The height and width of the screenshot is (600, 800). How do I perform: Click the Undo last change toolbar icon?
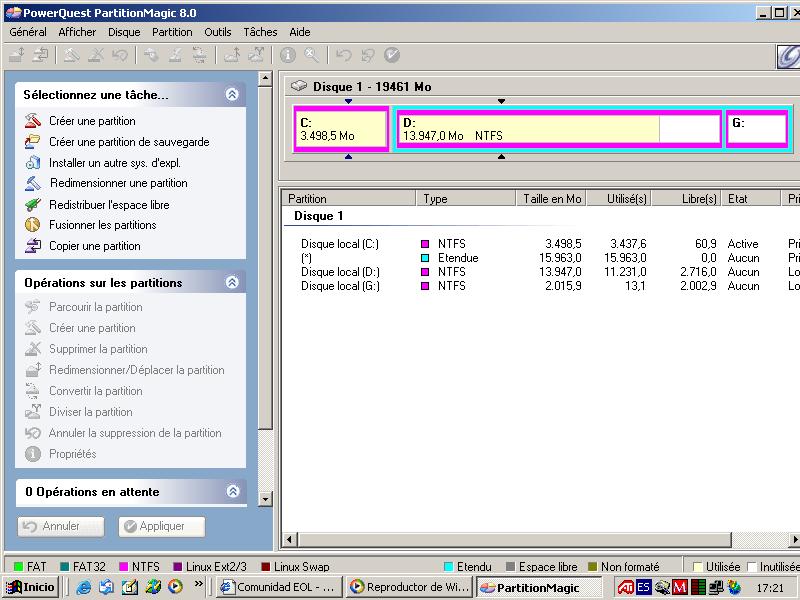(343, 55)
